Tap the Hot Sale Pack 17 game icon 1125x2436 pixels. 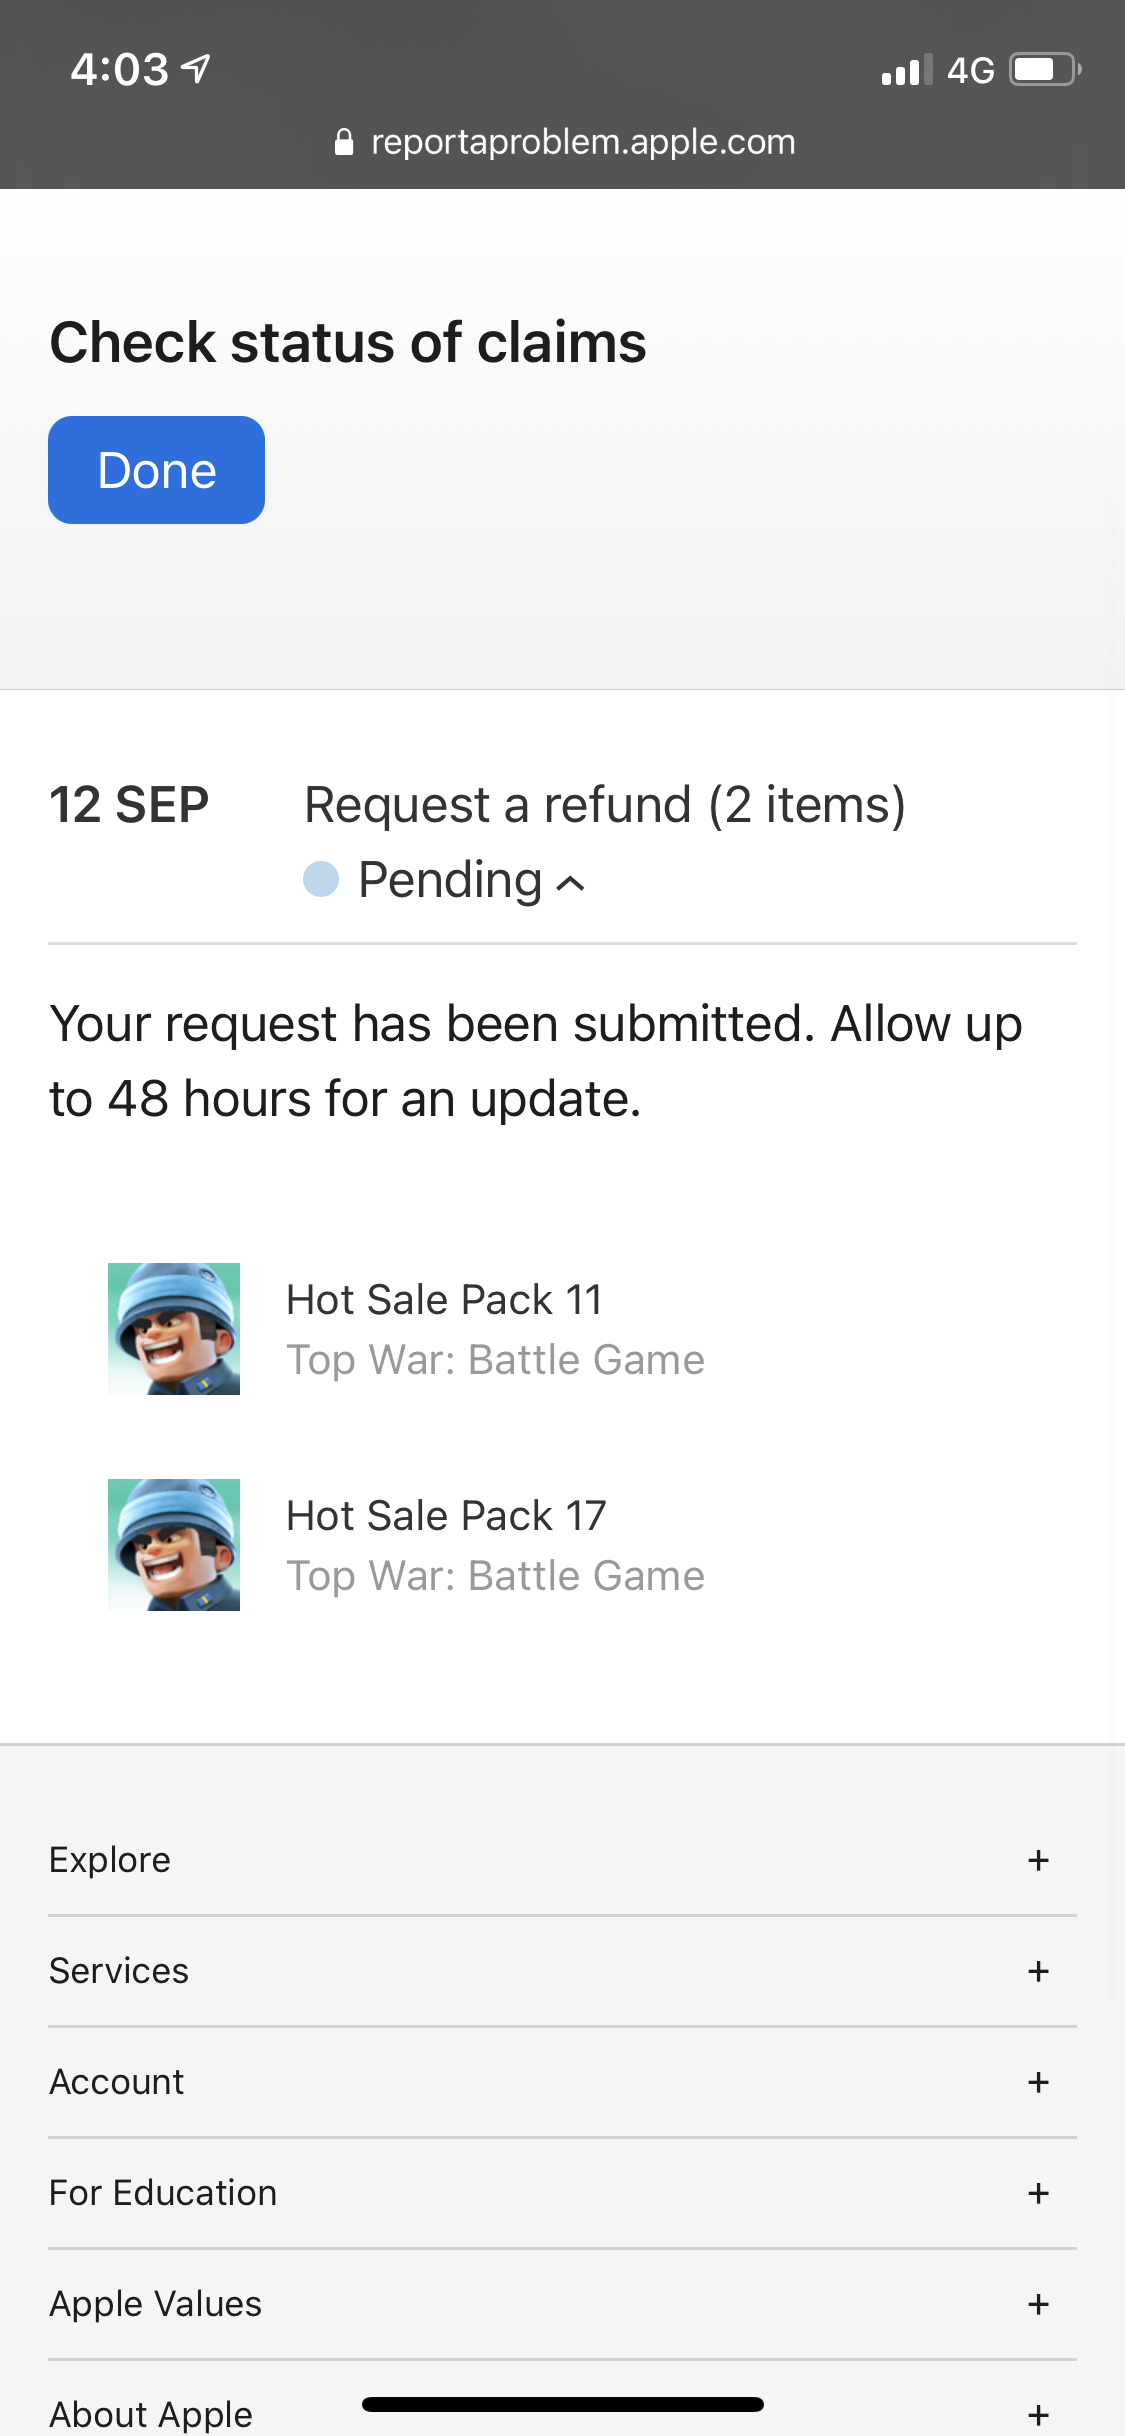174,1545
